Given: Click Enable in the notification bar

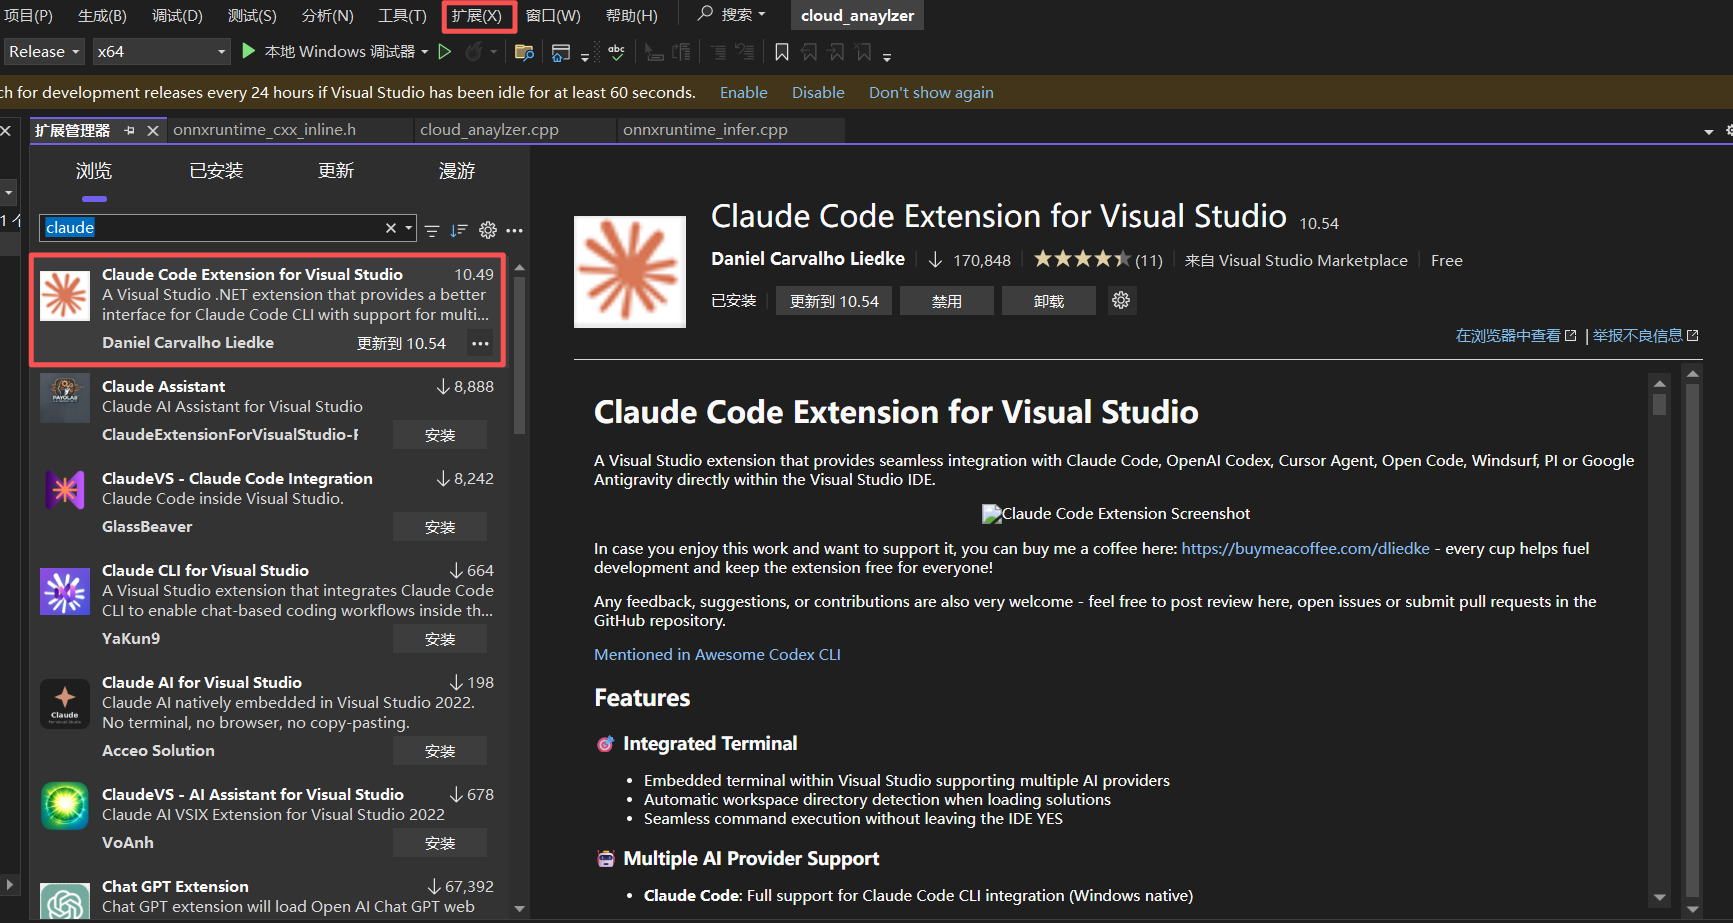Looking at the screenshot, I should 744,92.
